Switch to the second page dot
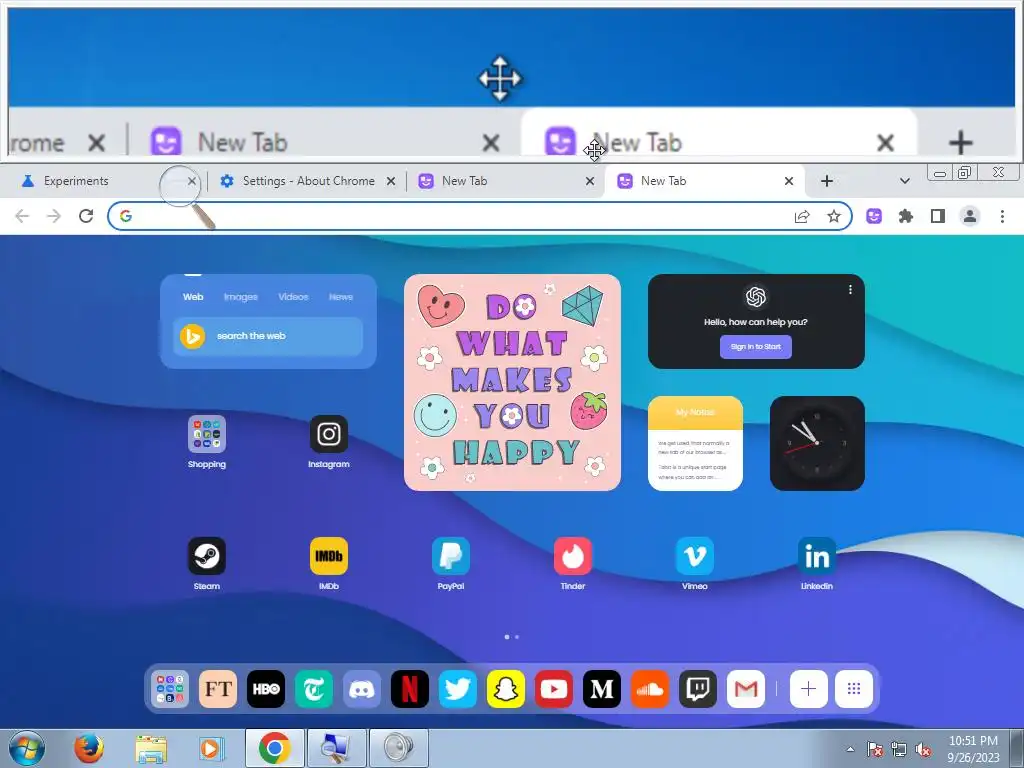The height and width of the screenshot is (768, 1024). pos(517,637)
